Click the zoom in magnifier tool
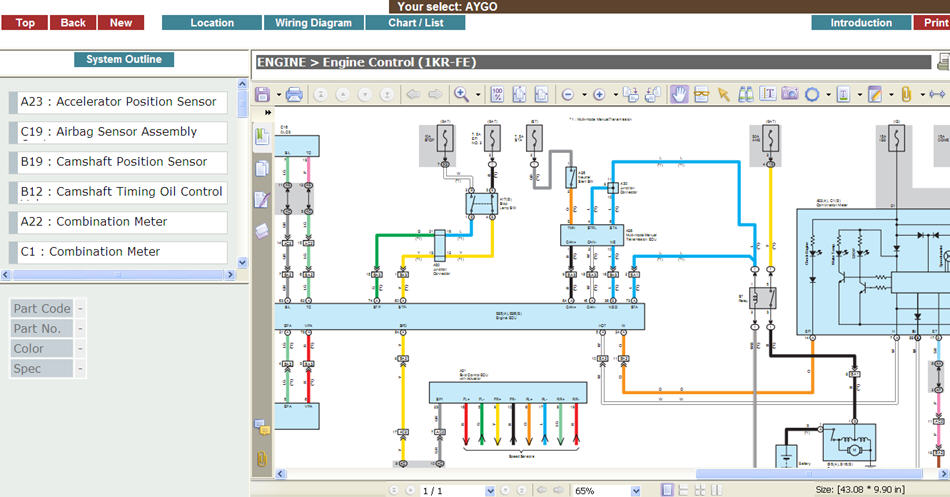 coord(462,95)
